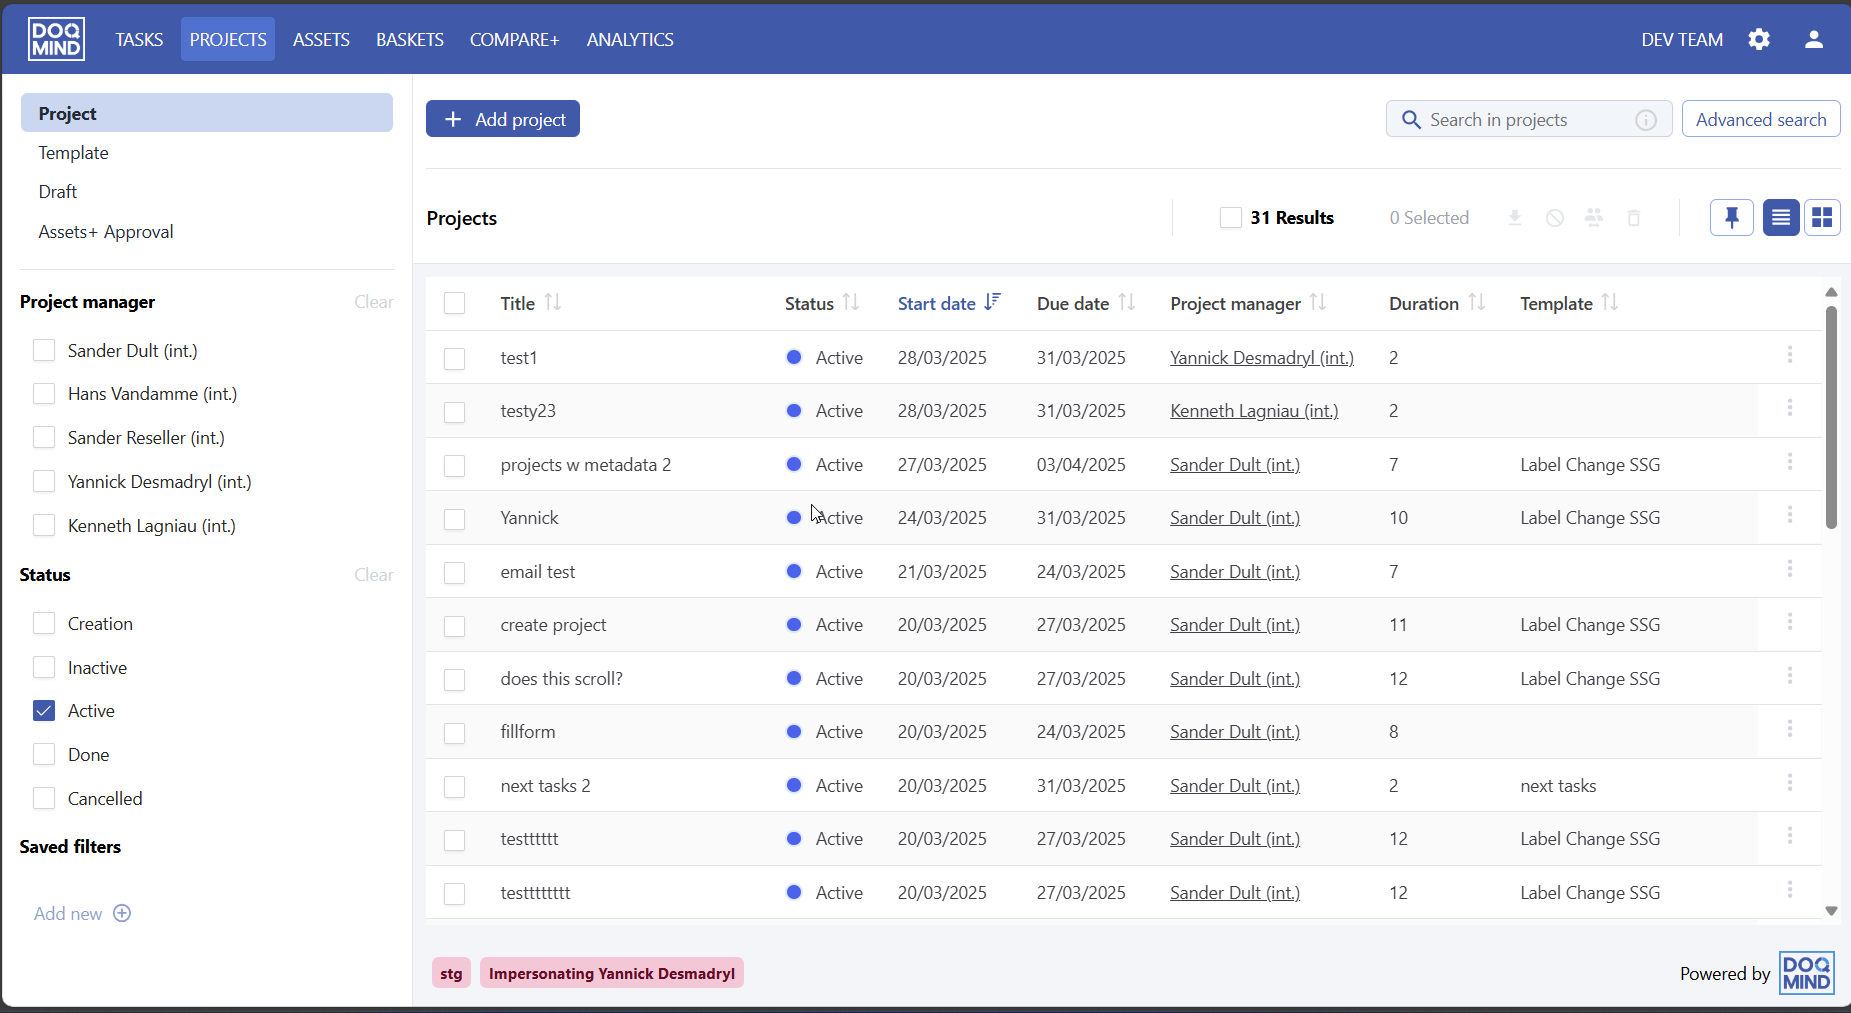Open settings via the gear icon

[1759, 39]
